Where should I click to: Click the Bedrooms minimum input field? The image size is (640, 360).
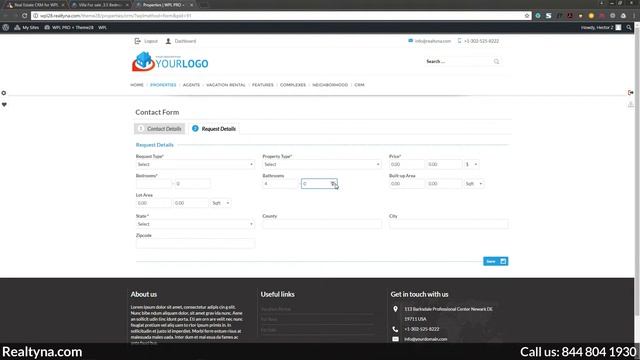point(153,184)
